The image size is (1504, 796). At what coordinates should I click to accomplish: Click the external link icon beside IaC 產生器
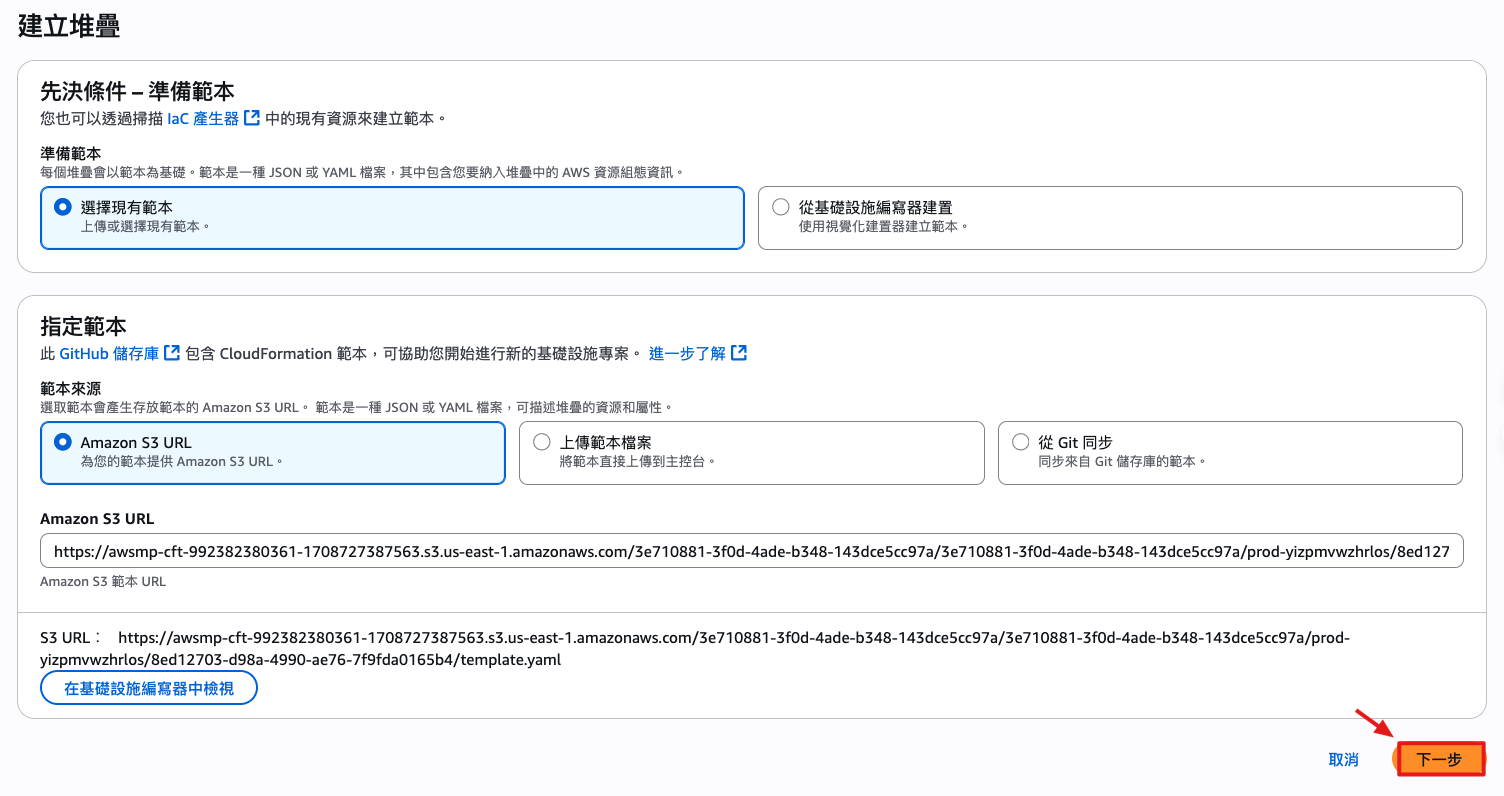click(x=252, y=118)
